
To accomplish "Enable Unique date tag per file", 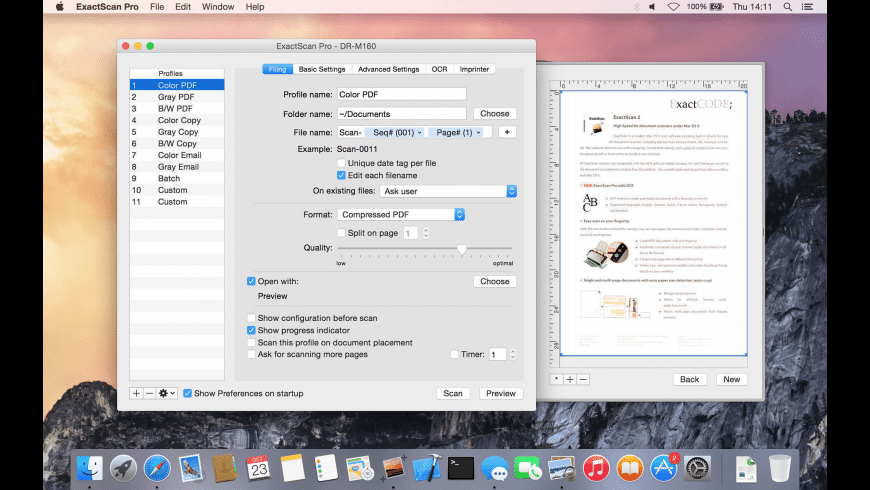I will point(341,163).
